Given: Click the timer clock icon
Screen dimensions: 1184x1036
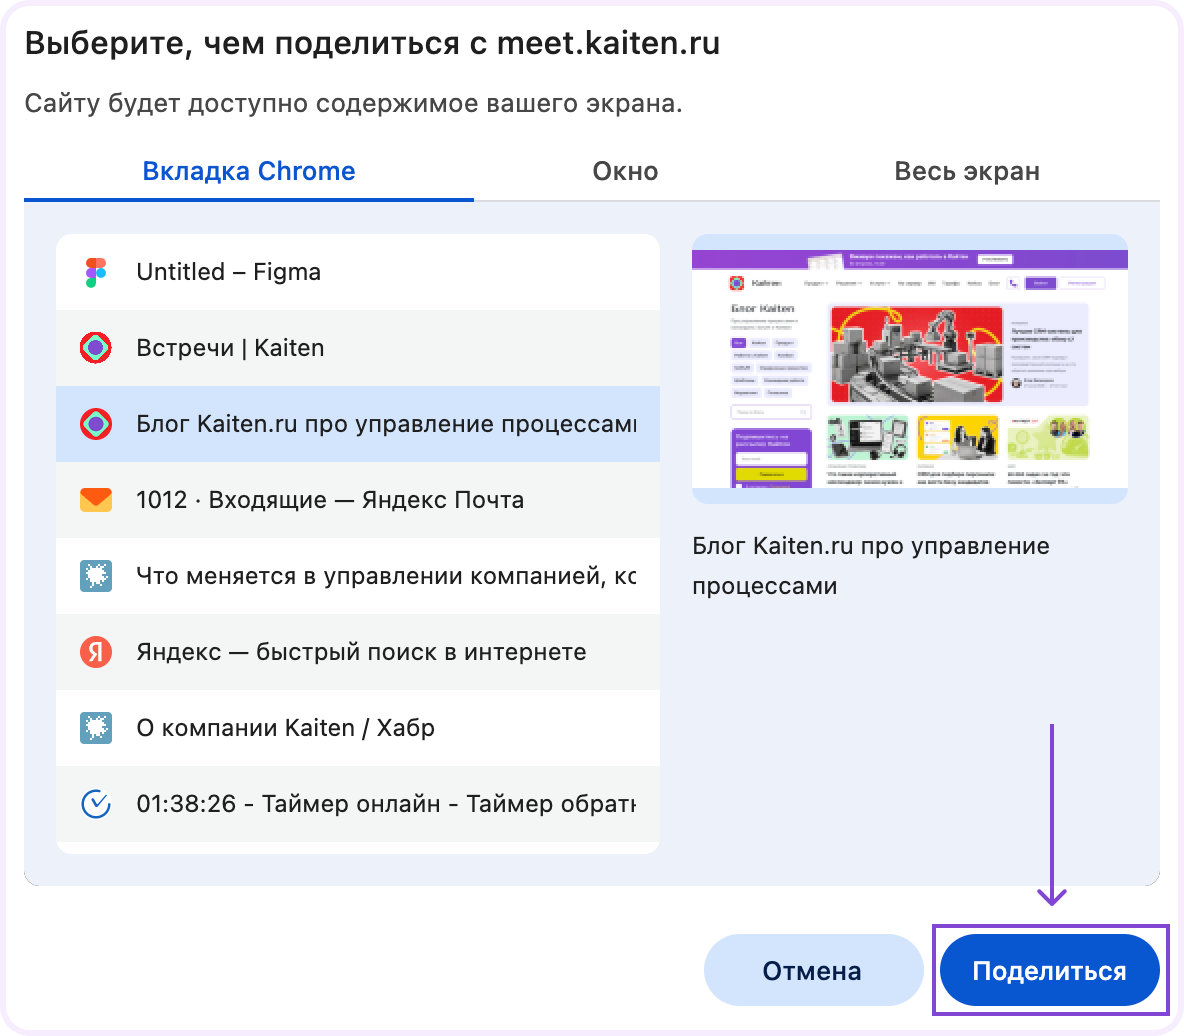Looking at the screenshot, I should coord(96,804).
